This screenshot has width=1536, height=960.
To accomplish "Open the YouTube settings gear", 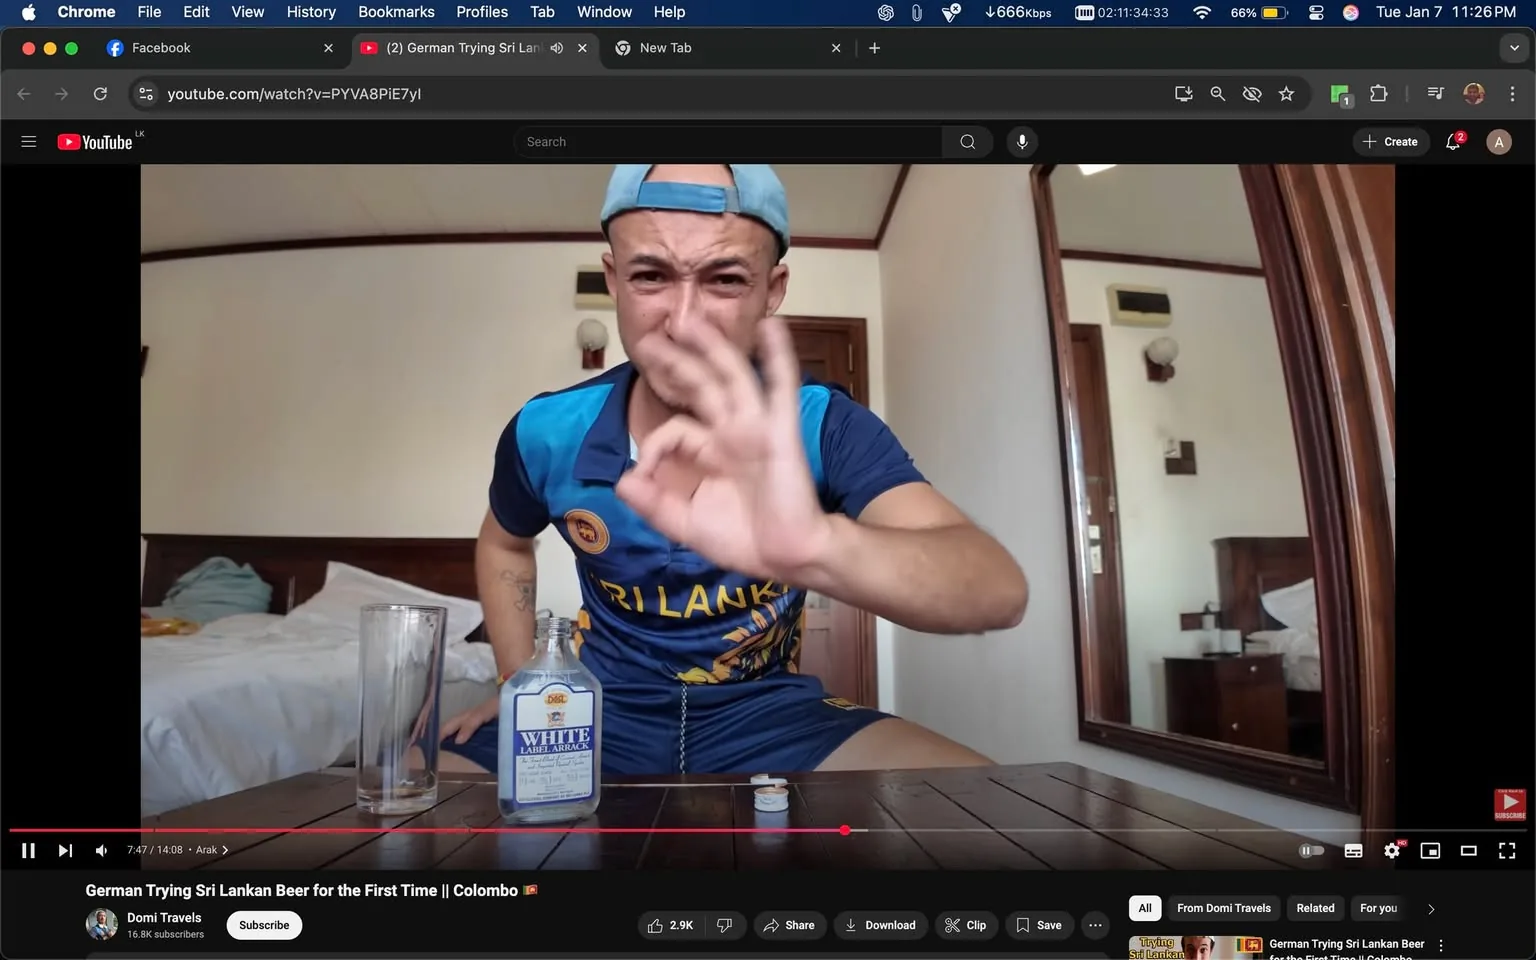I will (x=1391, y=850).
